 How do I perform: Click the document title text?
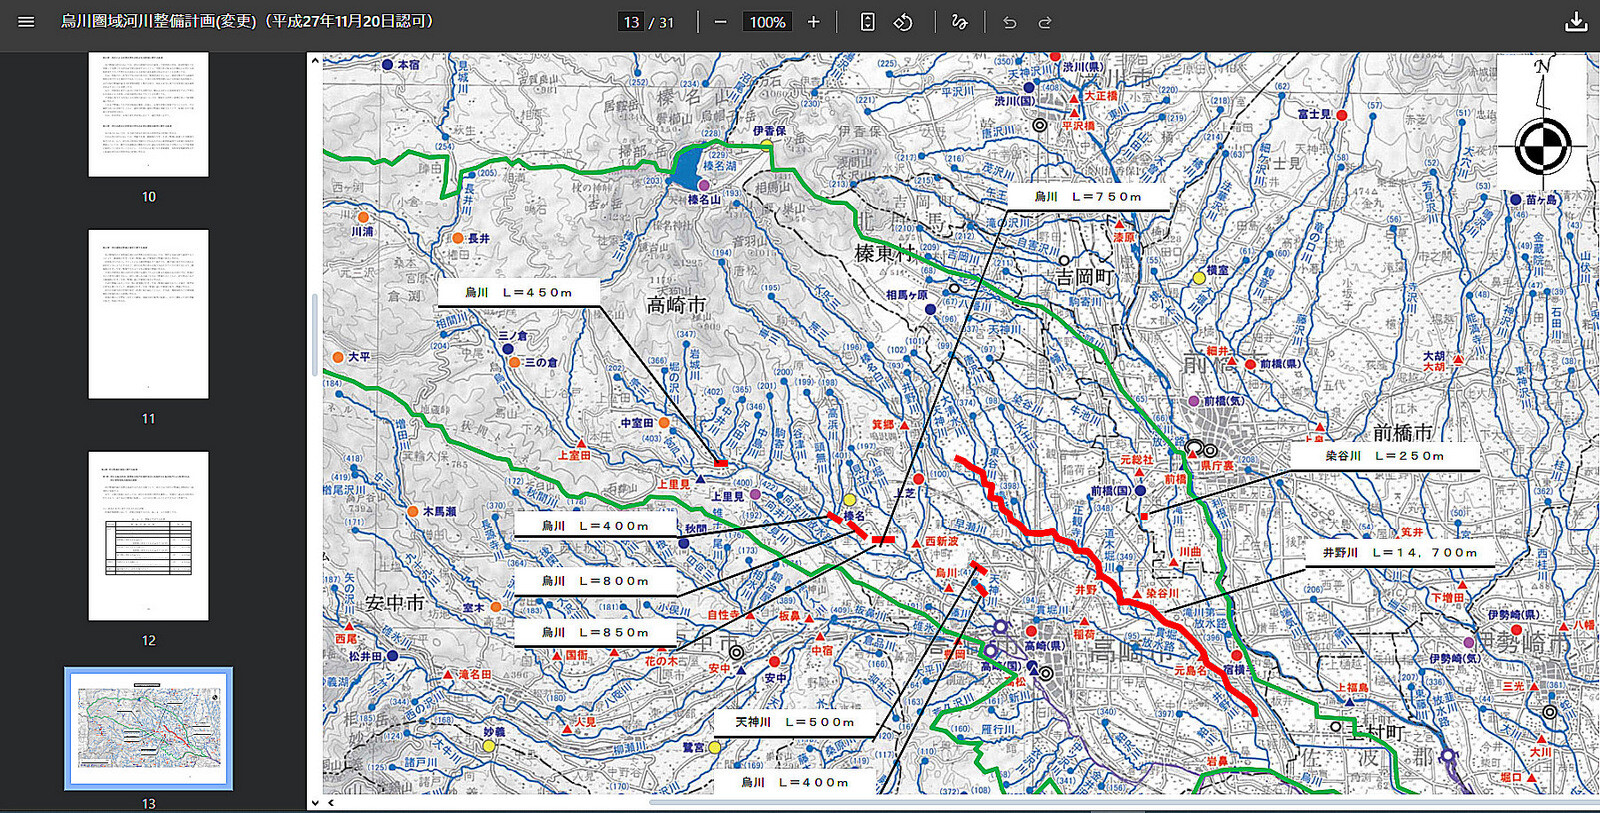point(247,21)
